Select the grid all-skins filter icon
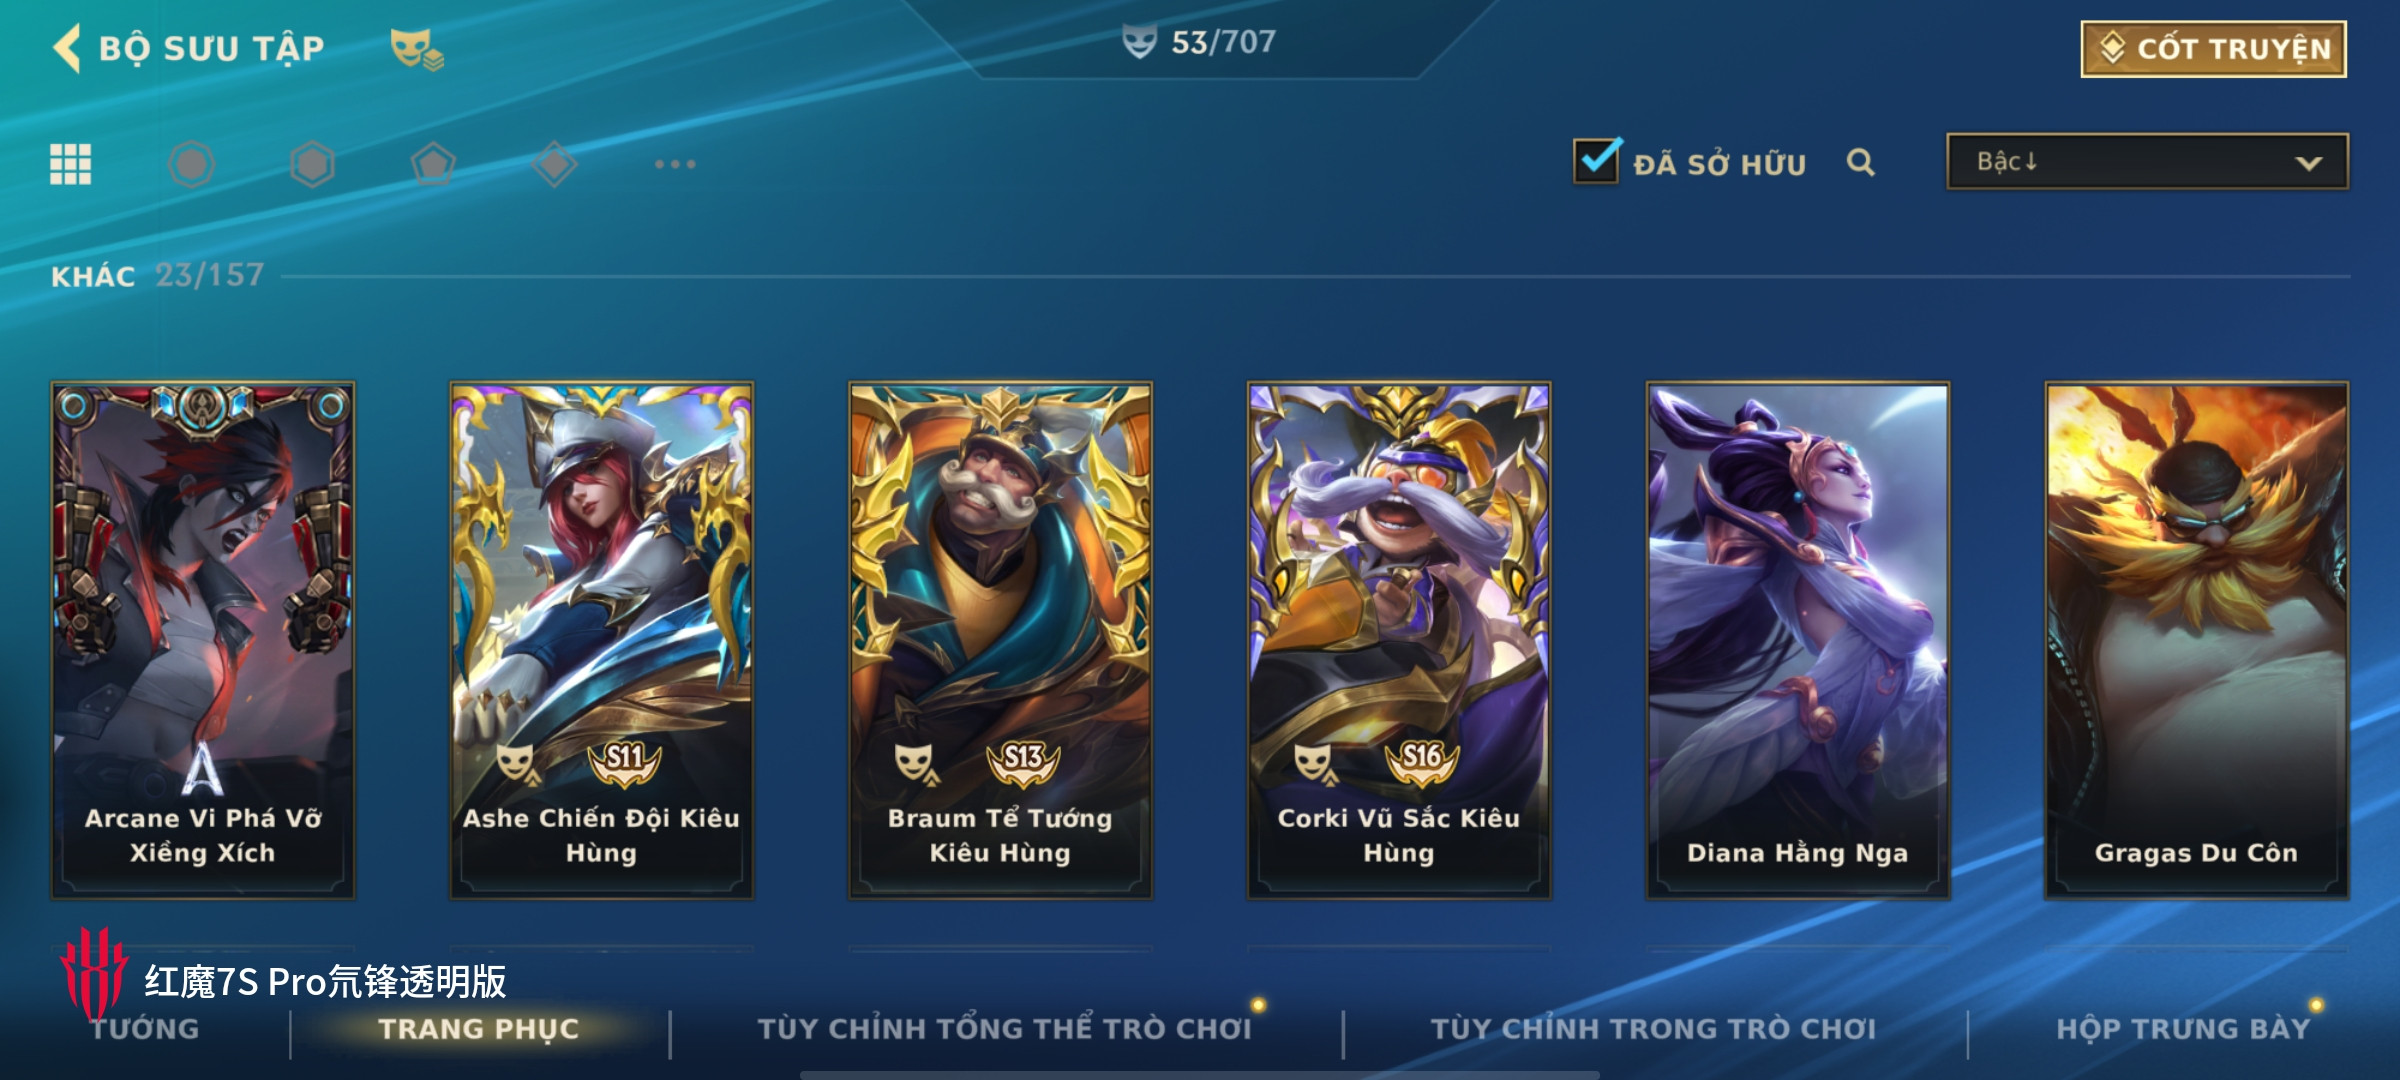The height and width of the screenshot is (1080, 2400). point(71,164)
